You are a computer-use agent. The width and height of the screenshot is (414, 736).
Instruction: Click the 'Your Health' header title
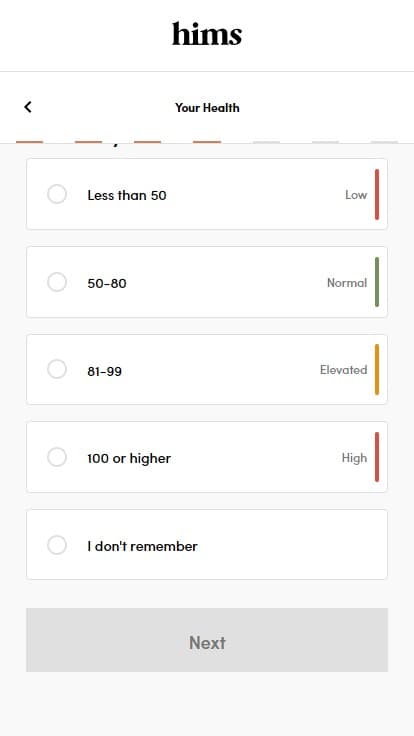(207, 107)
